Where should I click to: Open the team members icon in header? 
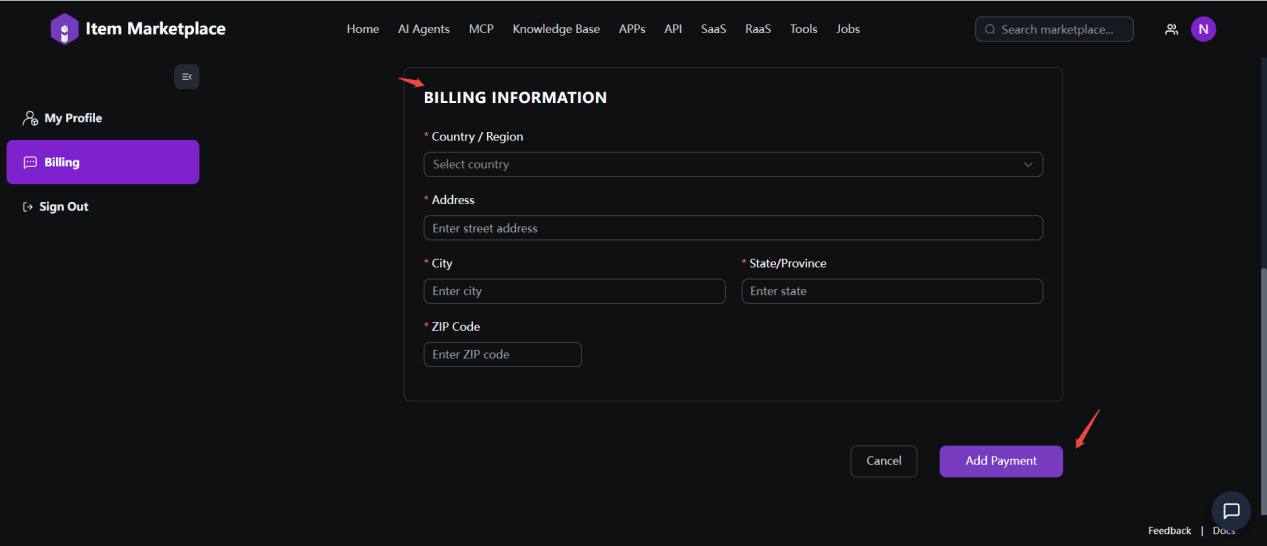(x=1171, y=30)
